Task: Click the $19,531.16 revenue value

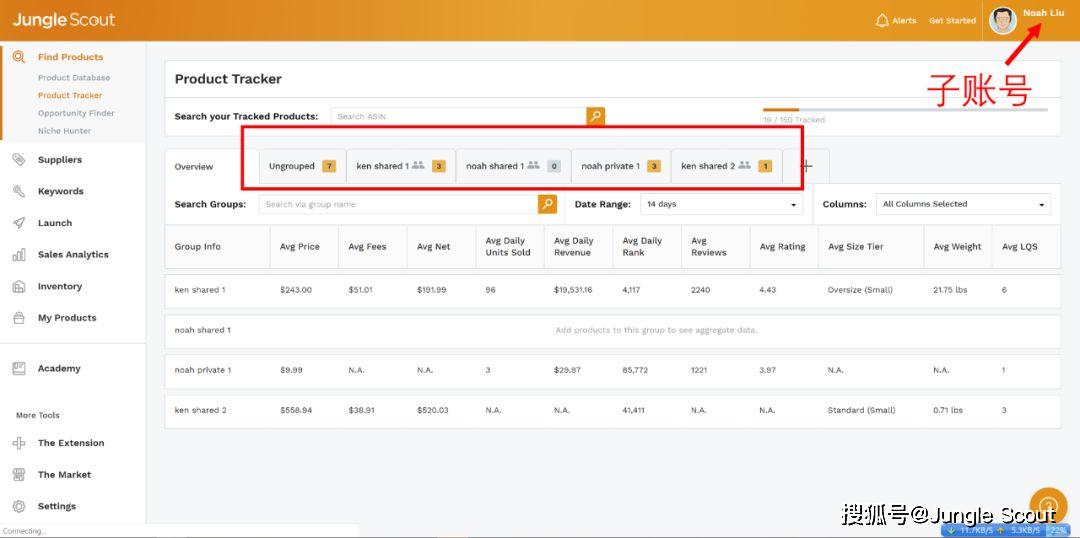Action: pyautogui.click(x=573, y=290)
